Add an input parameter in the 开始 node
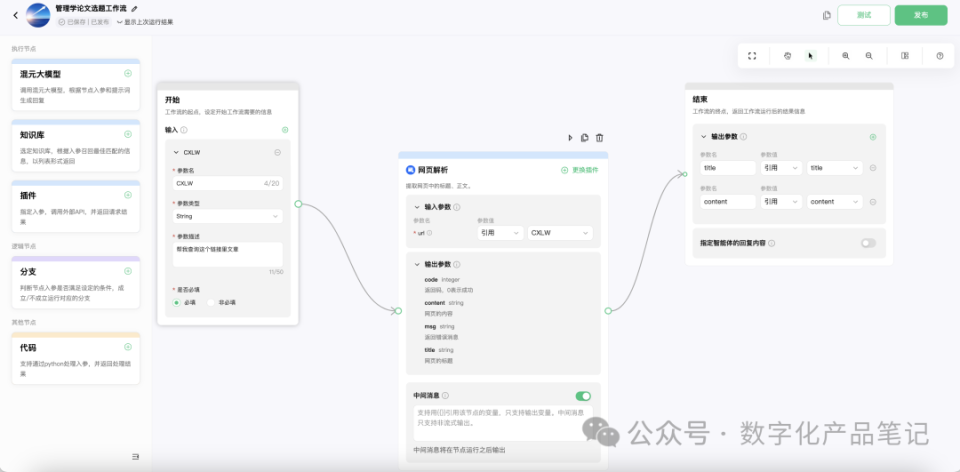 coord(285,130)
